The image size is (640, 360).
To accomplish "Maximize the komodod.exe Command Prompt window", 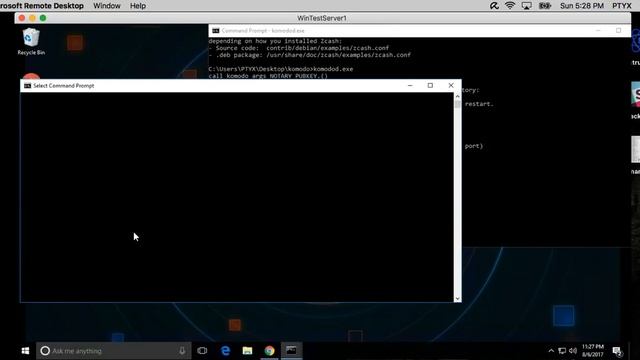I will [618, 31].
